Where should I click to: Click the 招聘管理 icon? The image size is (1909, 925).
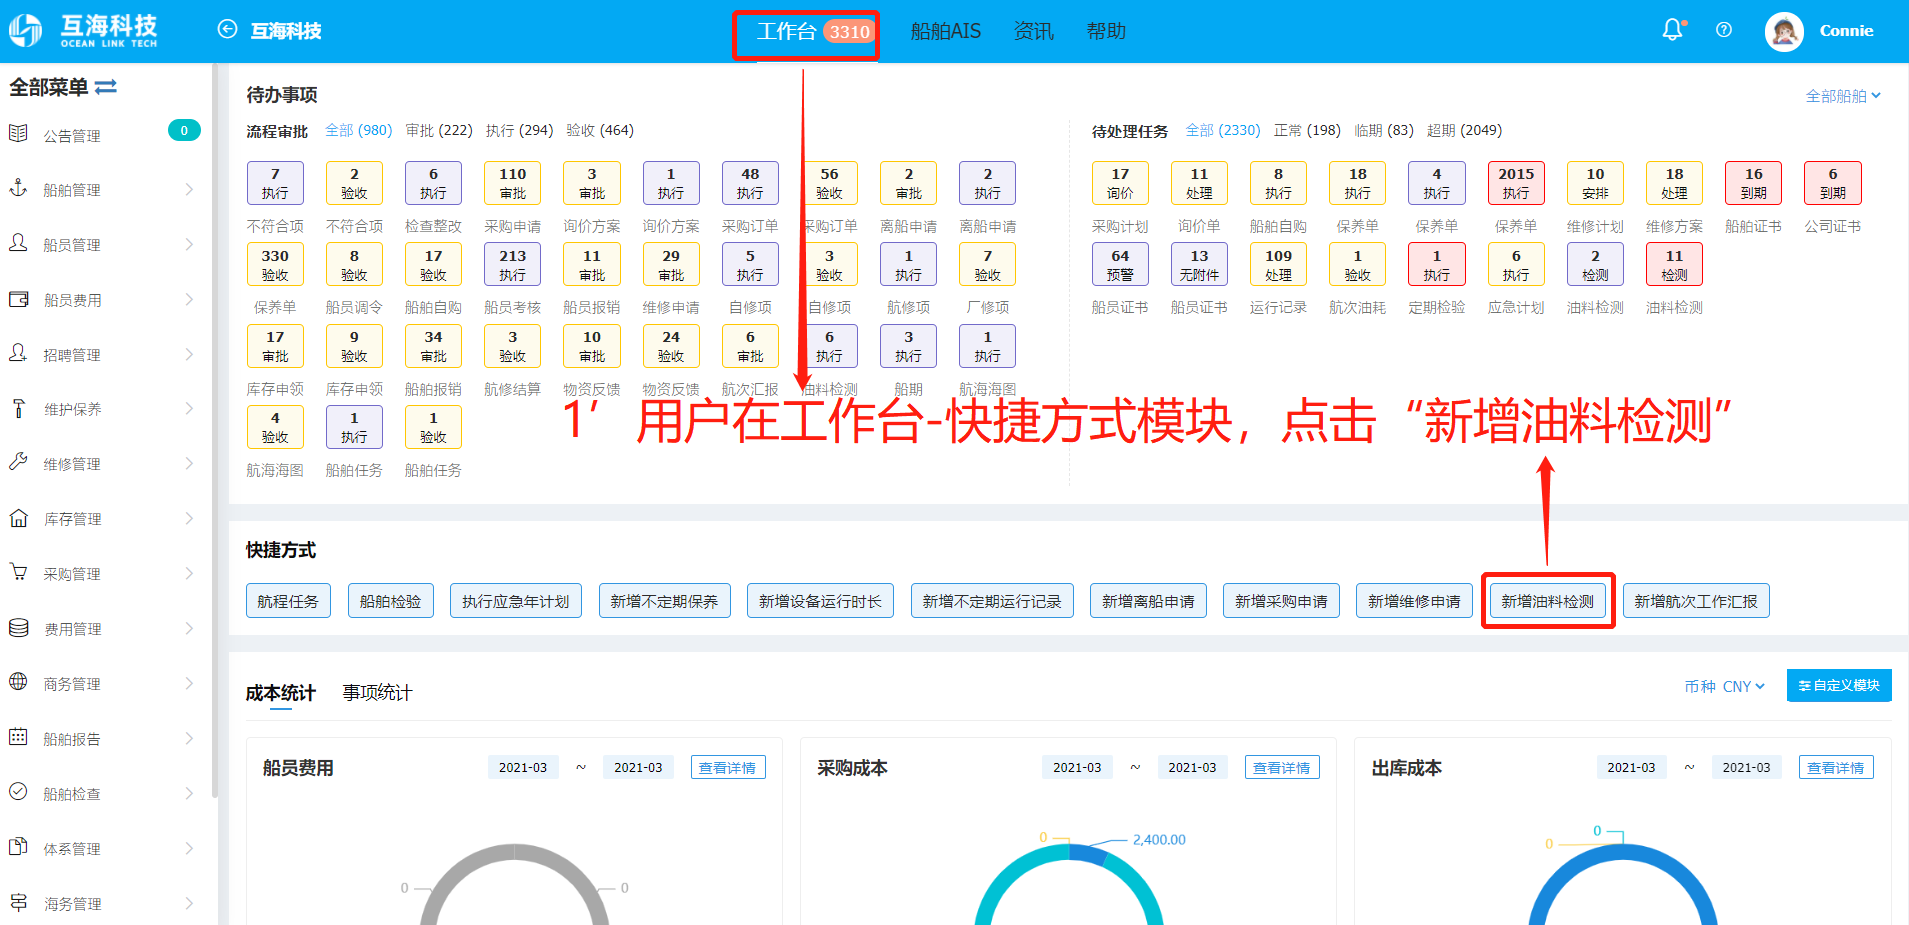click(x=18, y=353)
